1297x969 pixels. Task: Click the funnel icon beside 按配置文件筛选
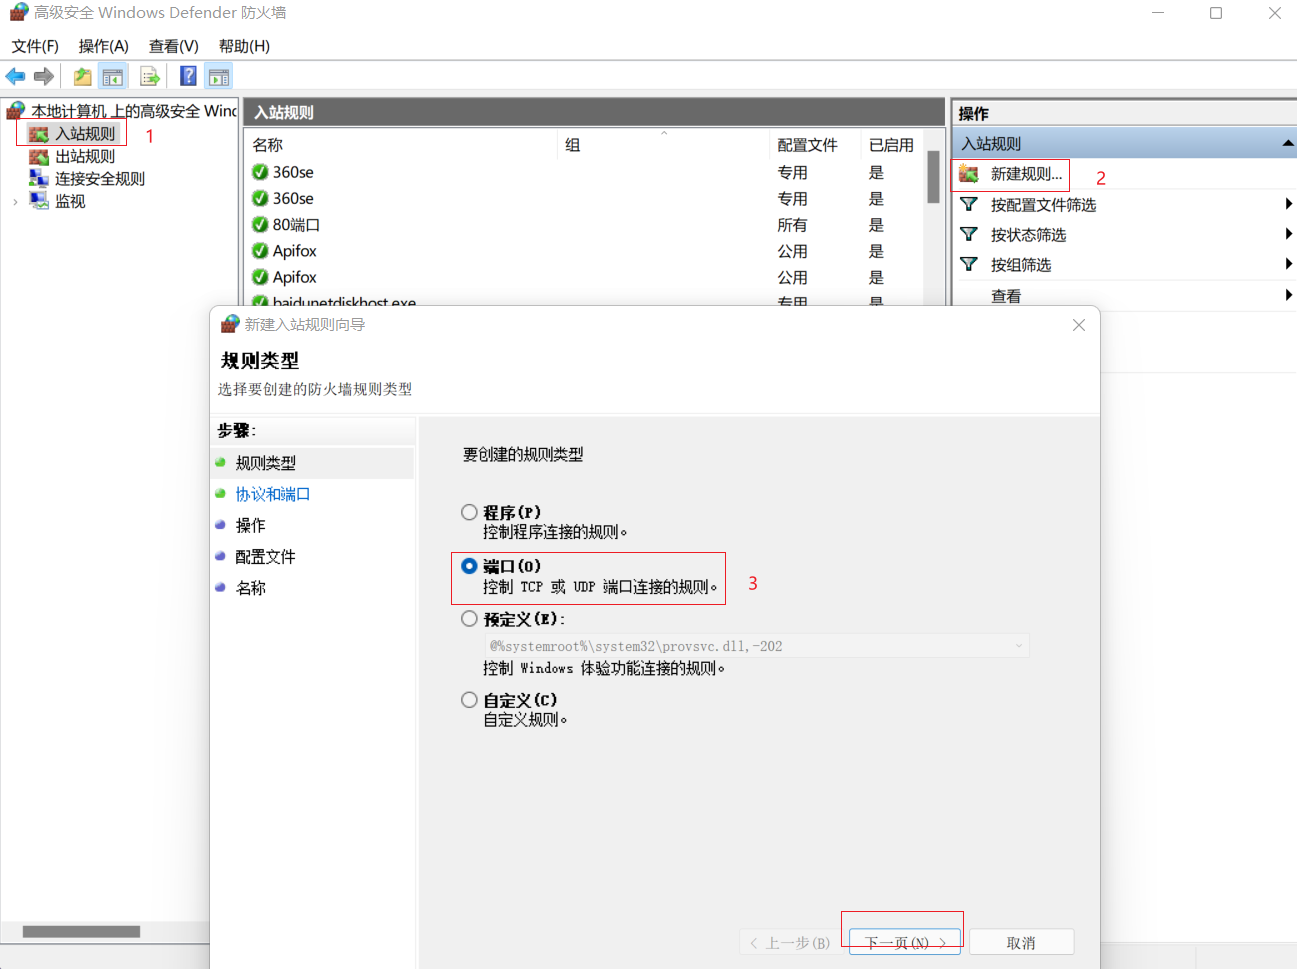[969, 205]
